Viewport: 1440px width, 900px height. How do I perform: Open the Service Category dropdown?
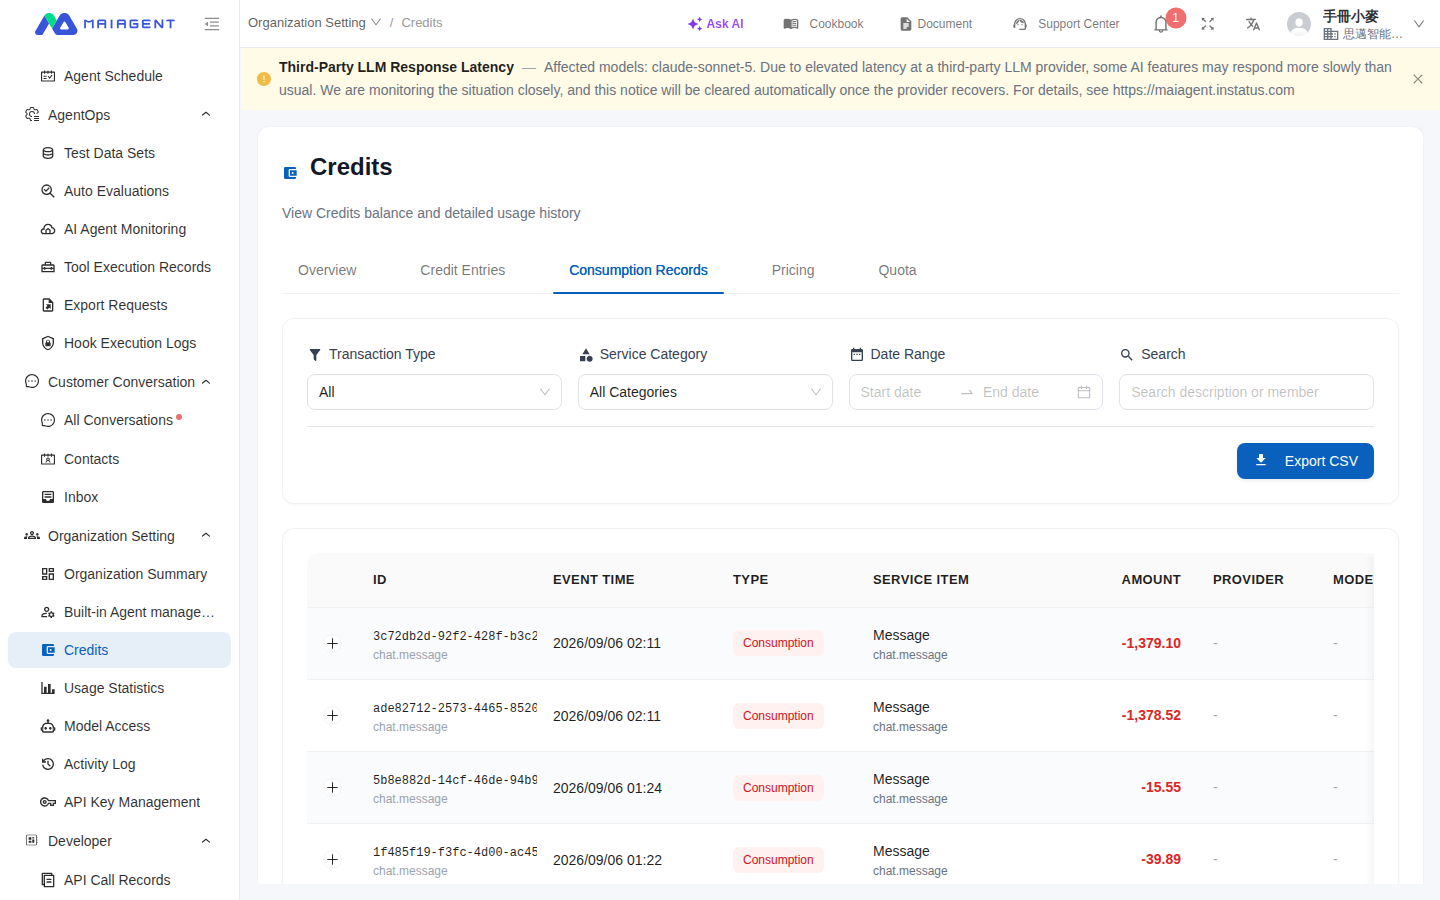coord(705,392)
